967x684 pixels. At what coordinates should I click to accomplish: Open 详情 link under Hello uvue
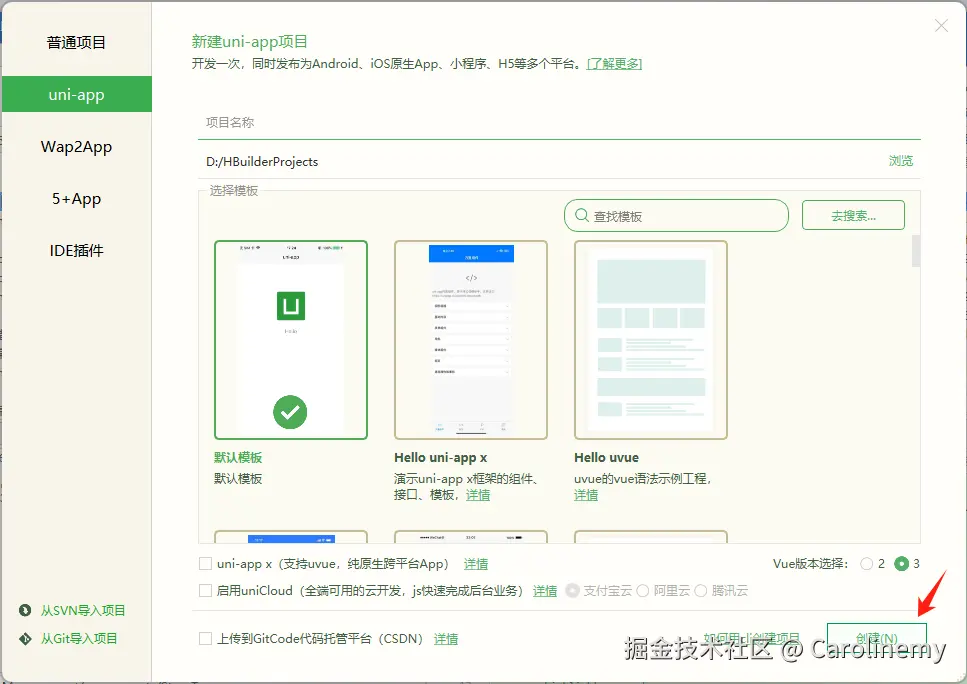point(586,495)
